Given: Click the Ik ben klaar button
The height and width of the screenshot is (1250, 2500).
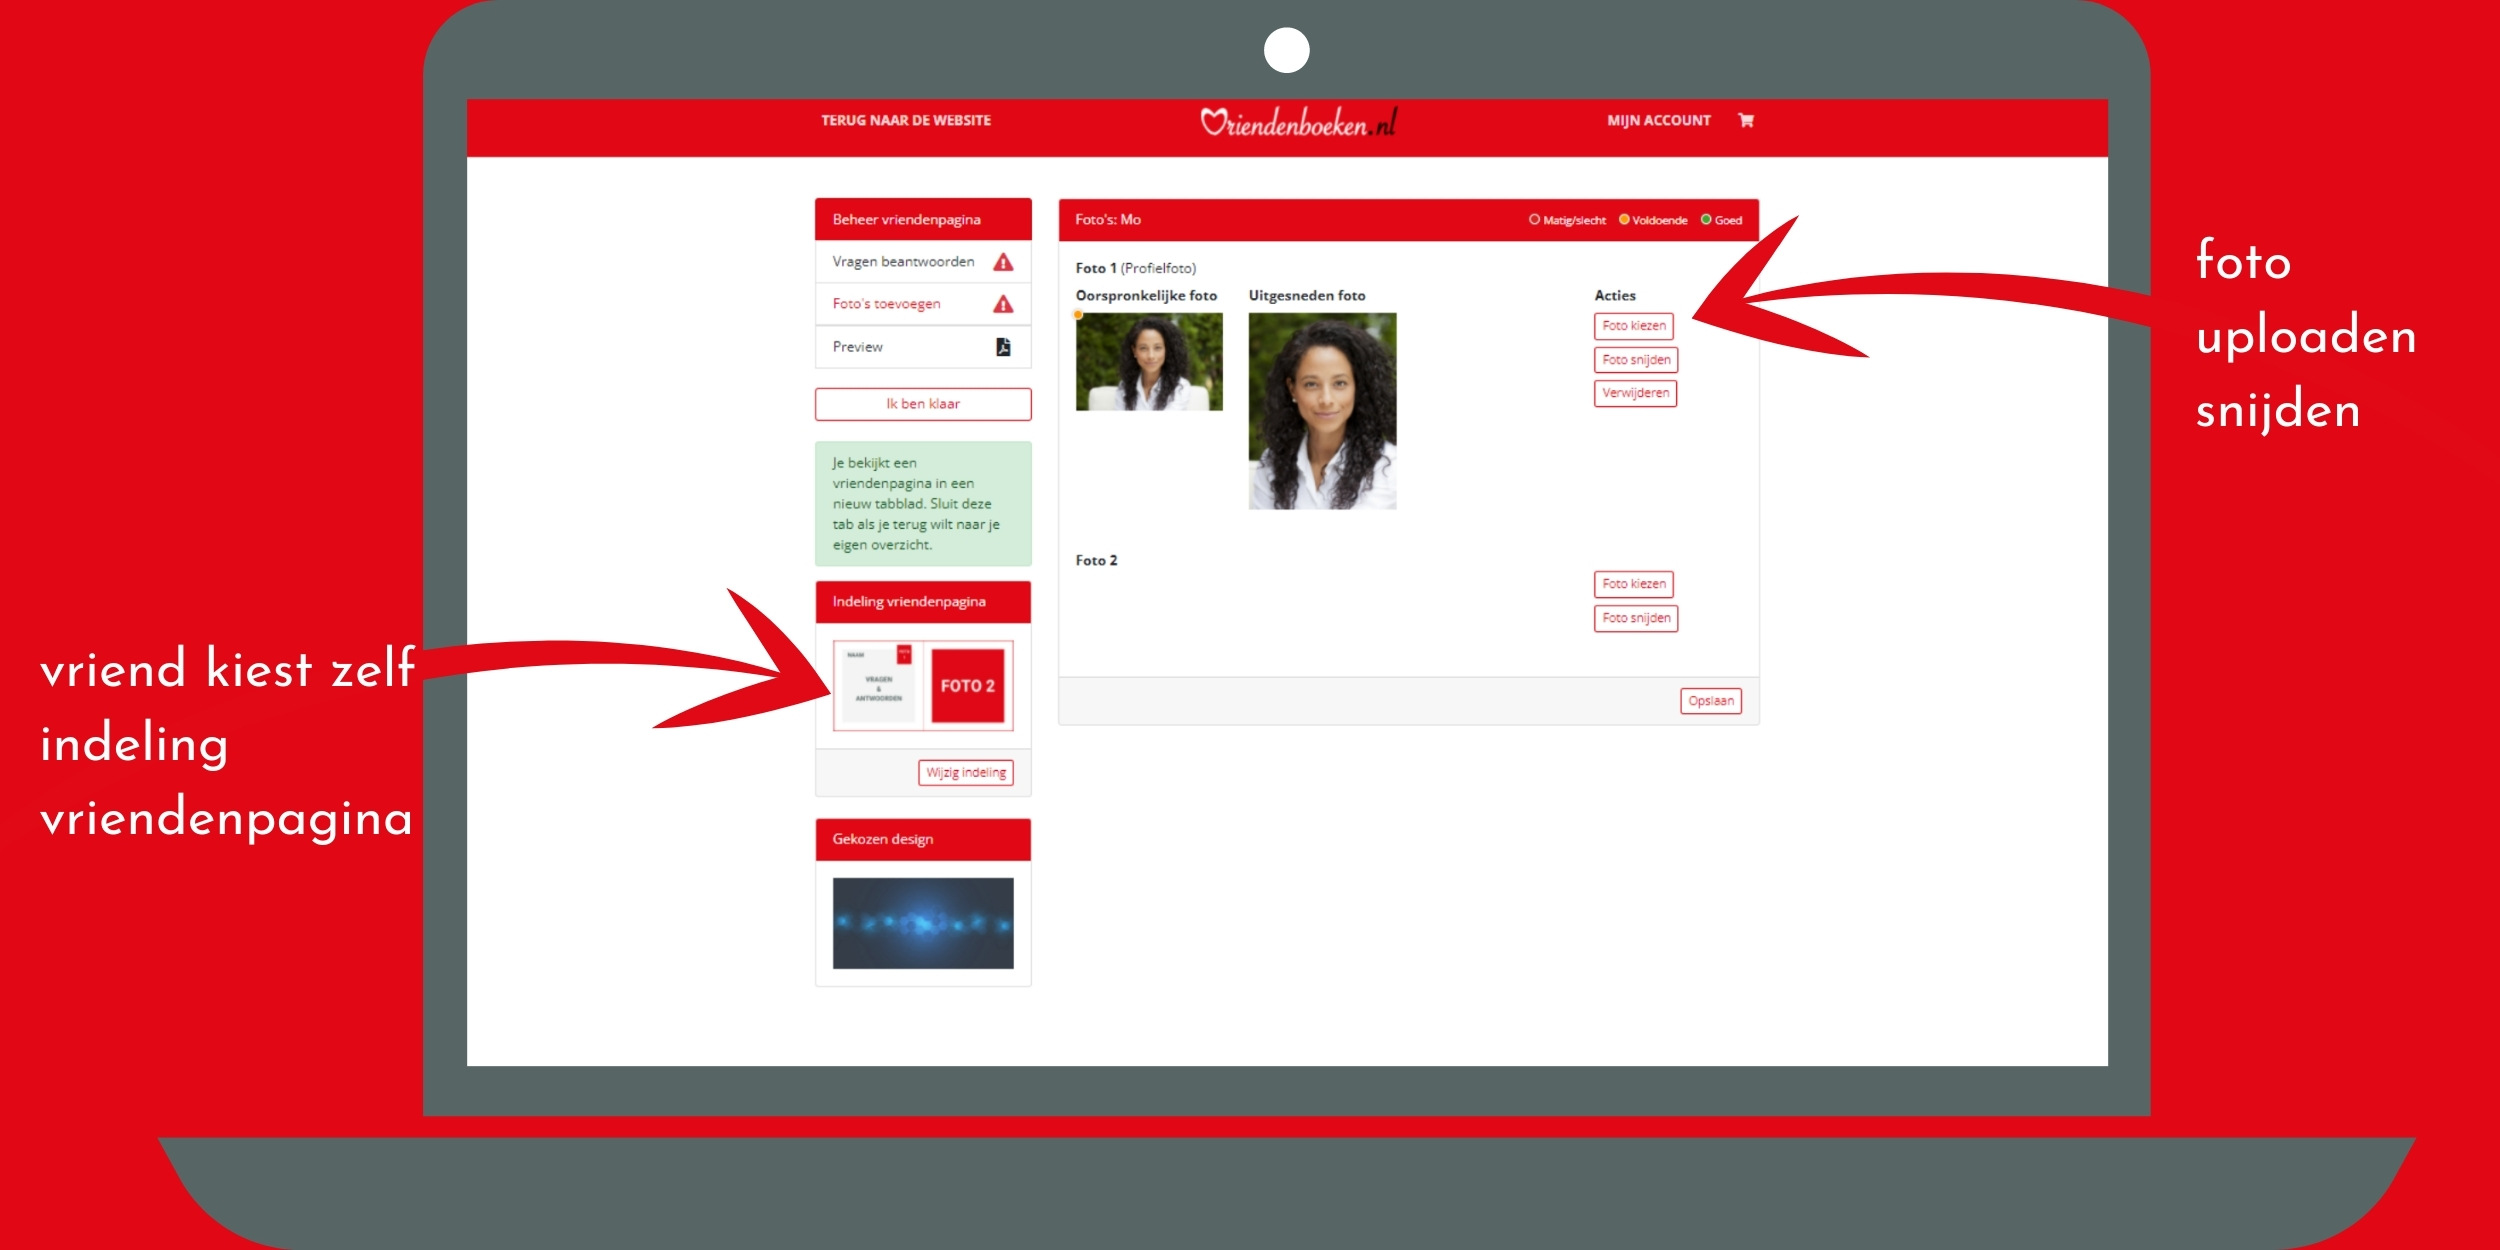Looking at the screenshot, I should coord(923,404).
